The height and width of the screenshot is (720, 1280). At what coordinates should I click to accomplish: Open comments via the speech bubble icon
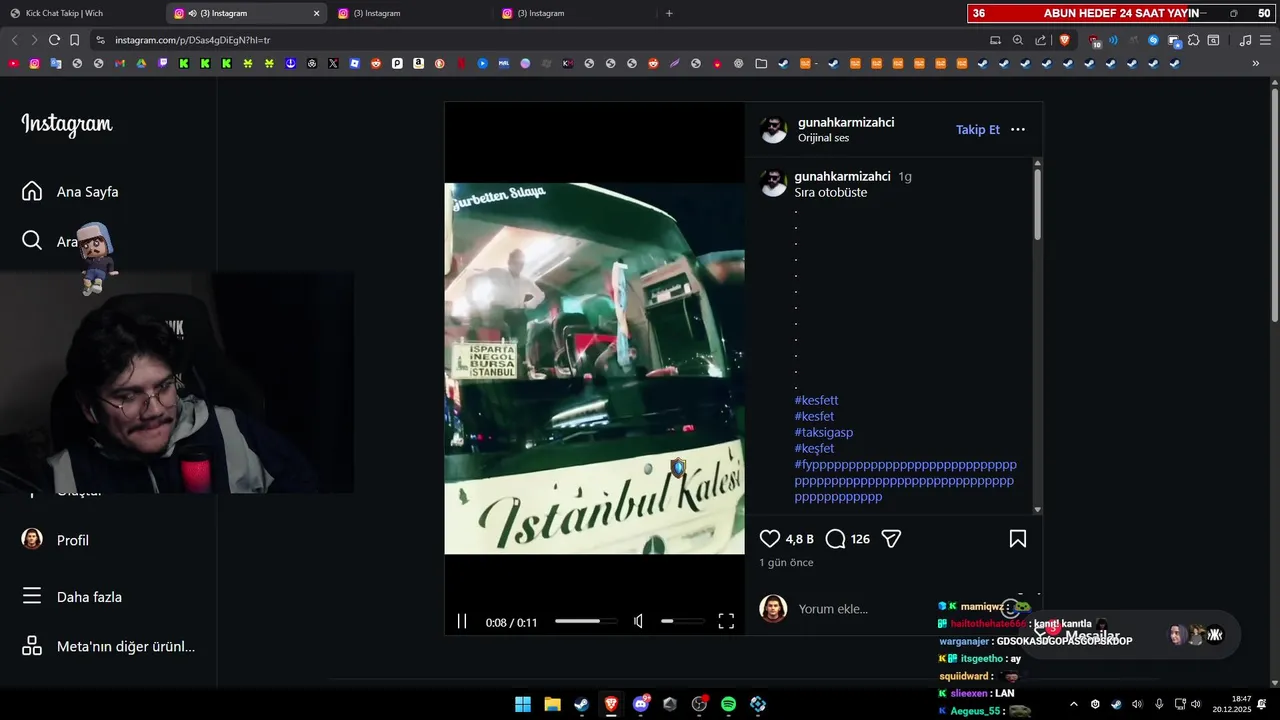pos(835,539)
